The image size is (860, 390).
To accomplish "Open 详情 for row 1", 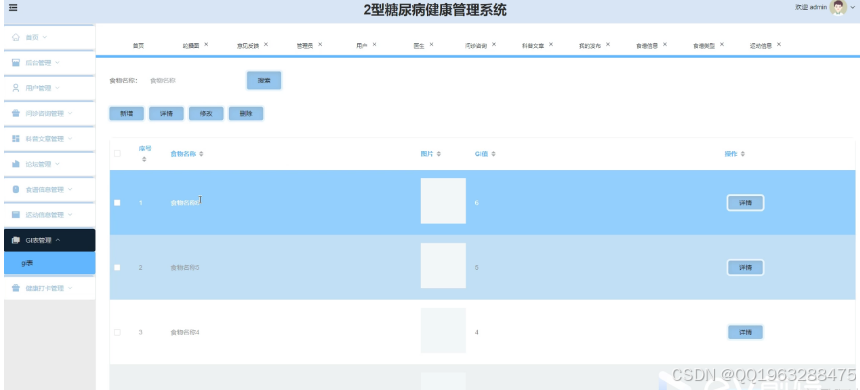I will pos(745,203).
